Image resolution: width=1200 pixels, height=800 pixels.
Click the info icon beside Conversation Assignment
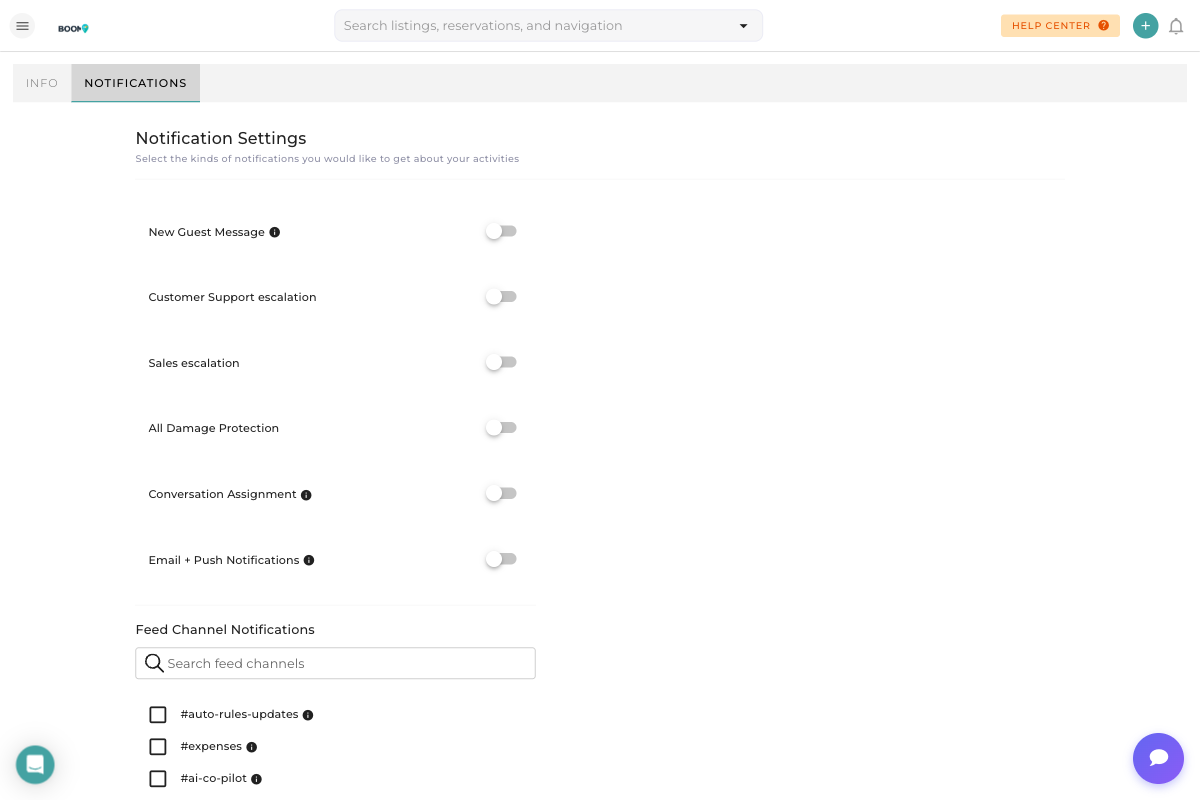point(306,494)
